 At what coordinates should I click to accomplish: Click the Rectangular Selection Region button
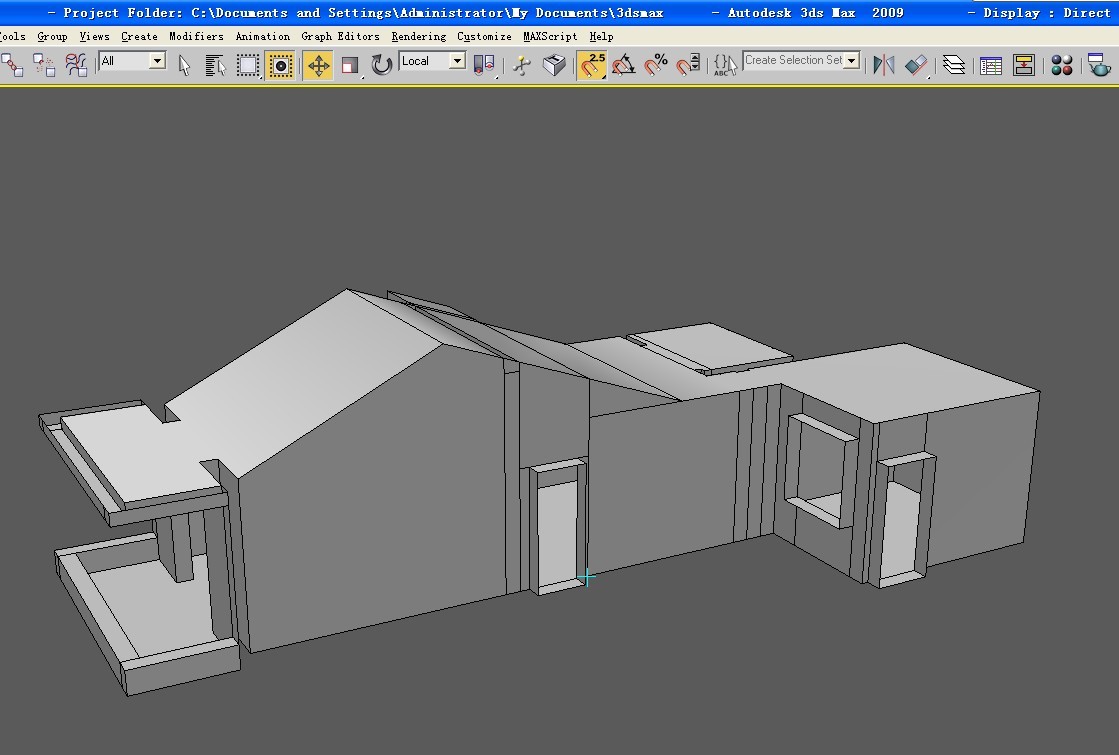[248, 66]
